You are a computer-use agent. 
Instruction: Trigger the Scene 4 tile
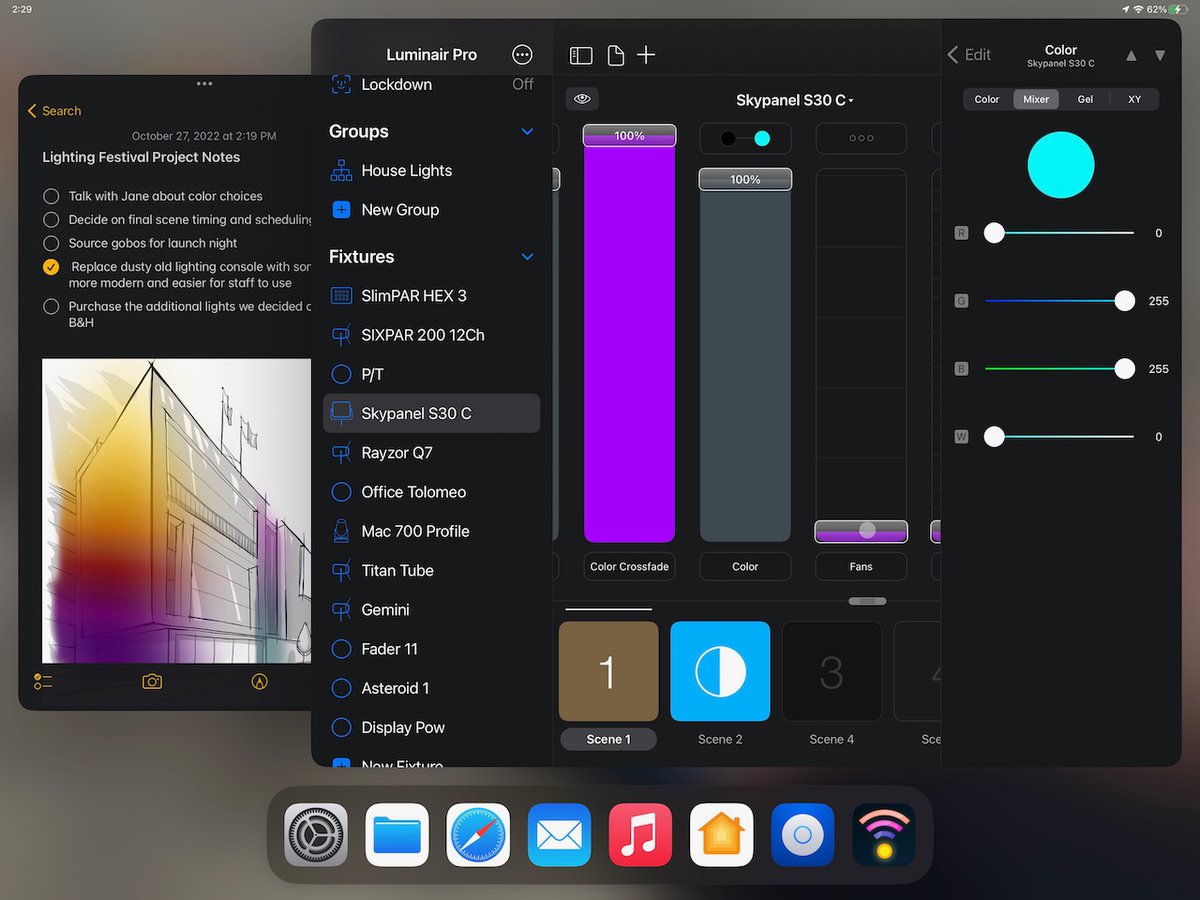coord(832,671)
